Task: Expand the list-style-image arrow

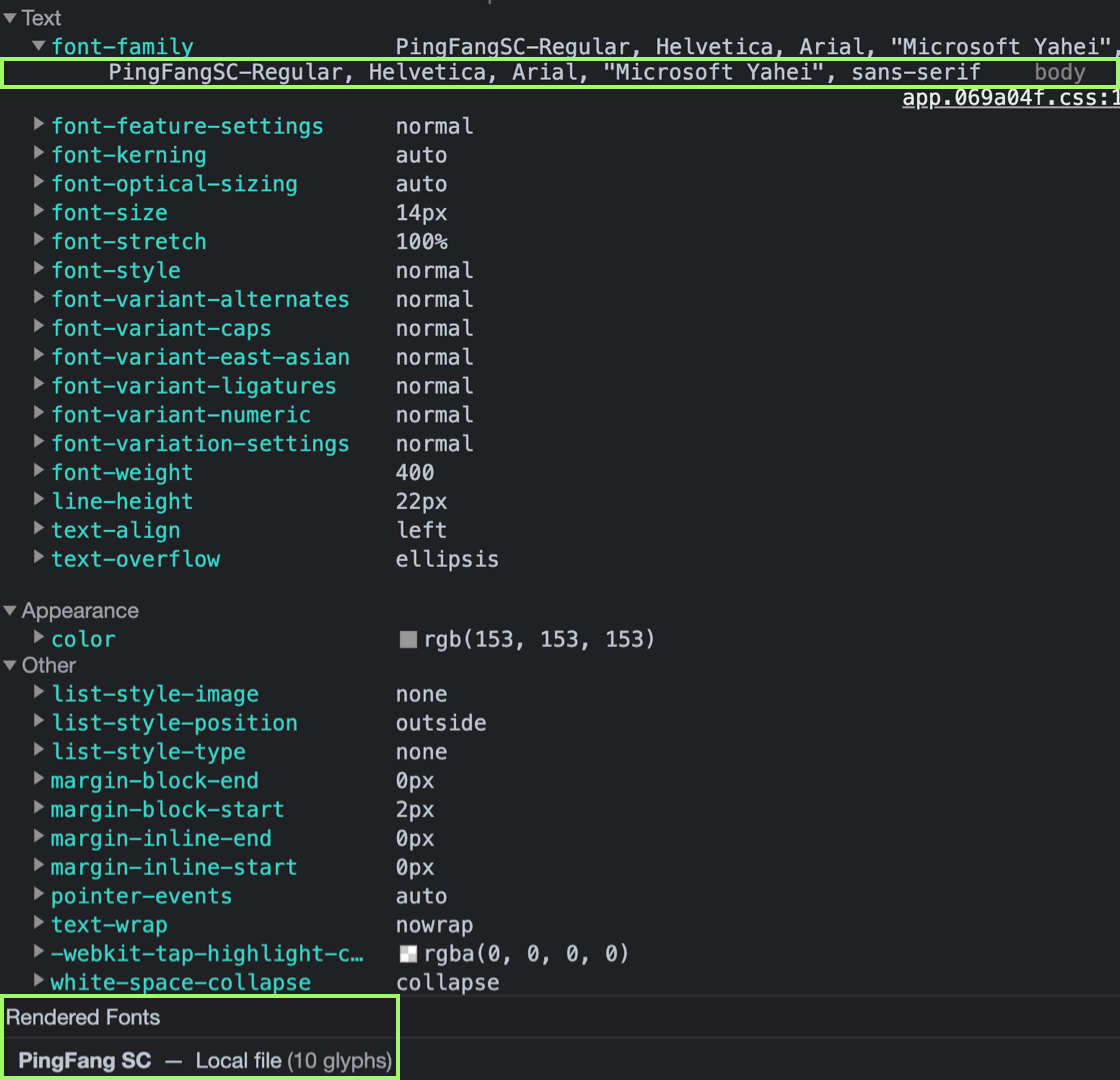Action: (x=39, y=692)
